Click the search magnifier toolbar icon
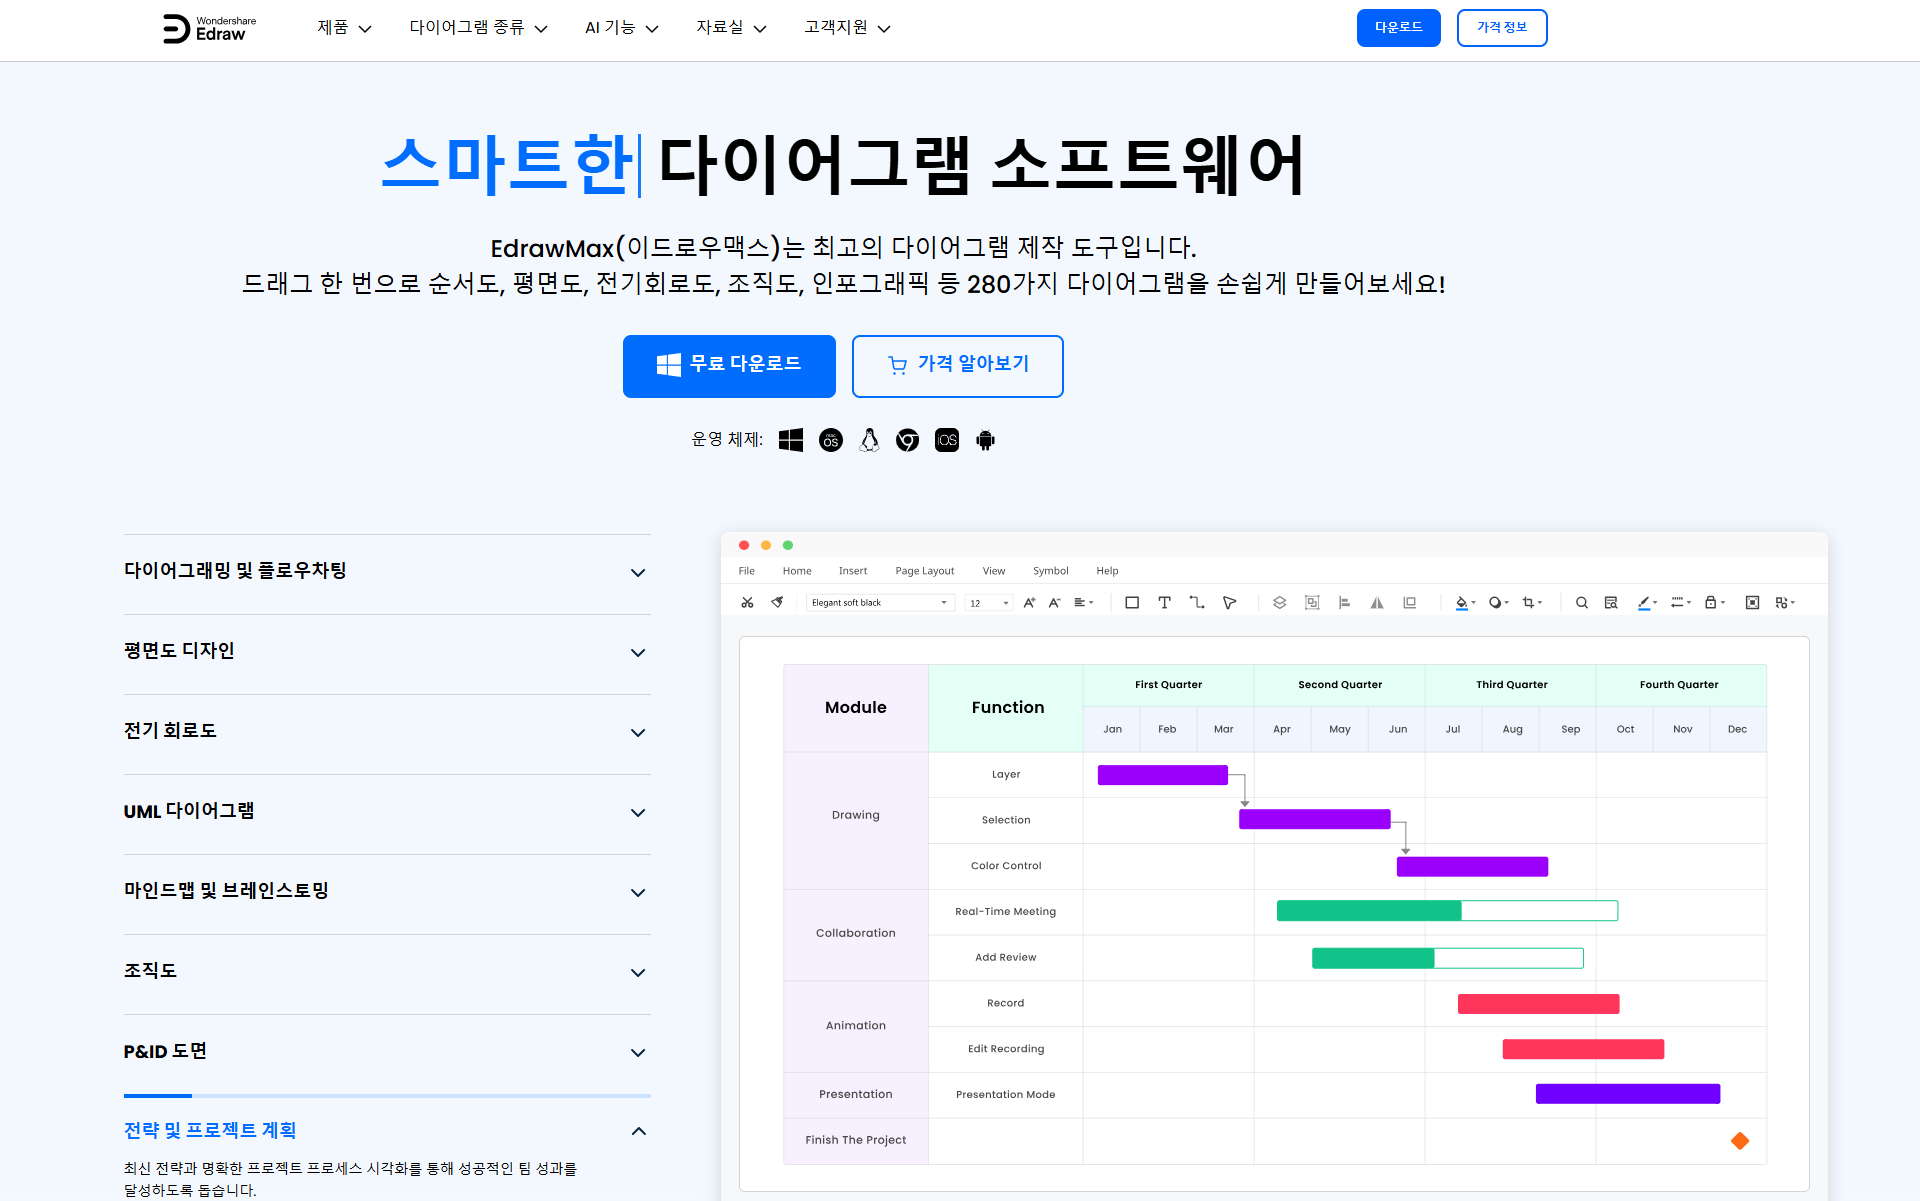This screenshot has height=1201, width=1920. [1581, 602]
